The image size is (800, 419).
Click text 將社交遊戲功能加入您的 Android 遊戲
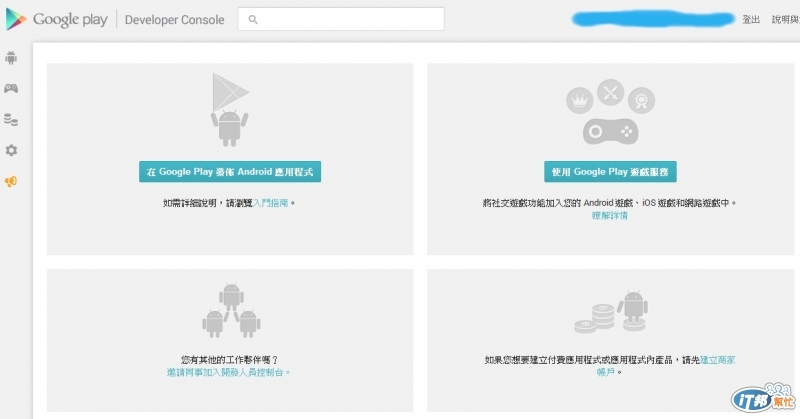click(x=558, y=203)
